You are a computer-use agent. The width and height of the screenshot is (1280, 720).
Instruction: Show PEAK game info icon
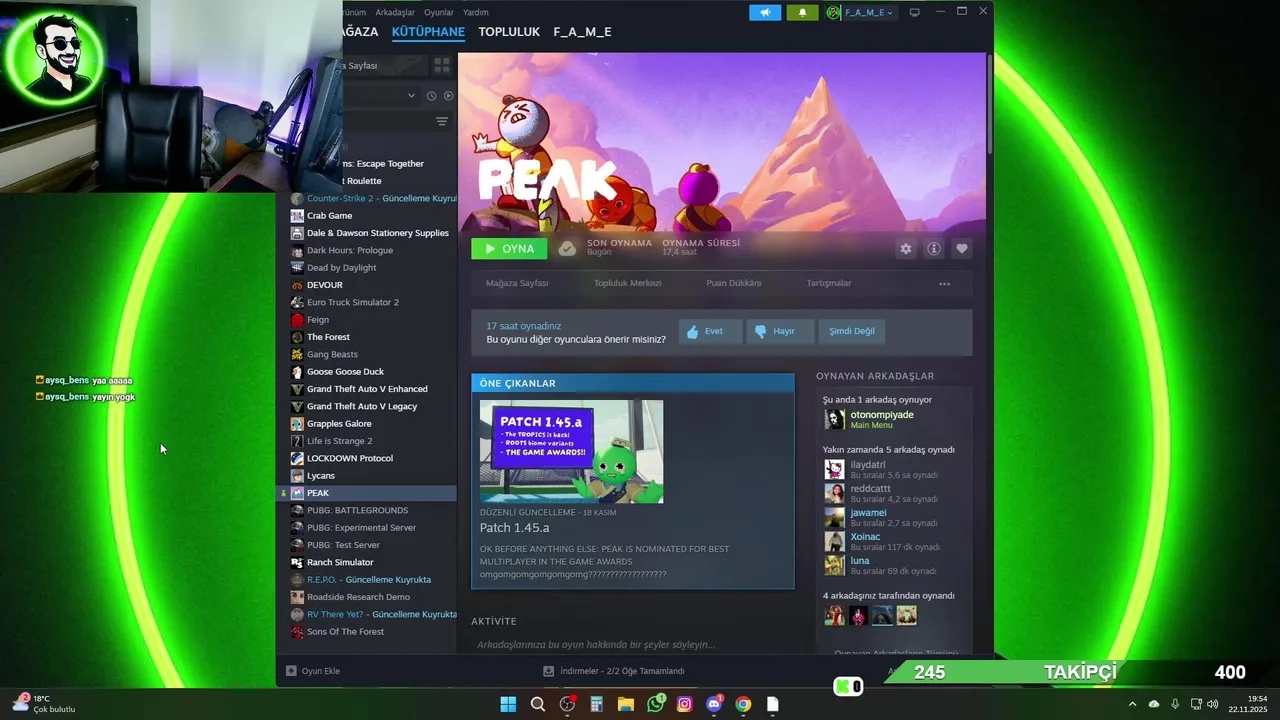pyautogui.click(x=934, y=249)
